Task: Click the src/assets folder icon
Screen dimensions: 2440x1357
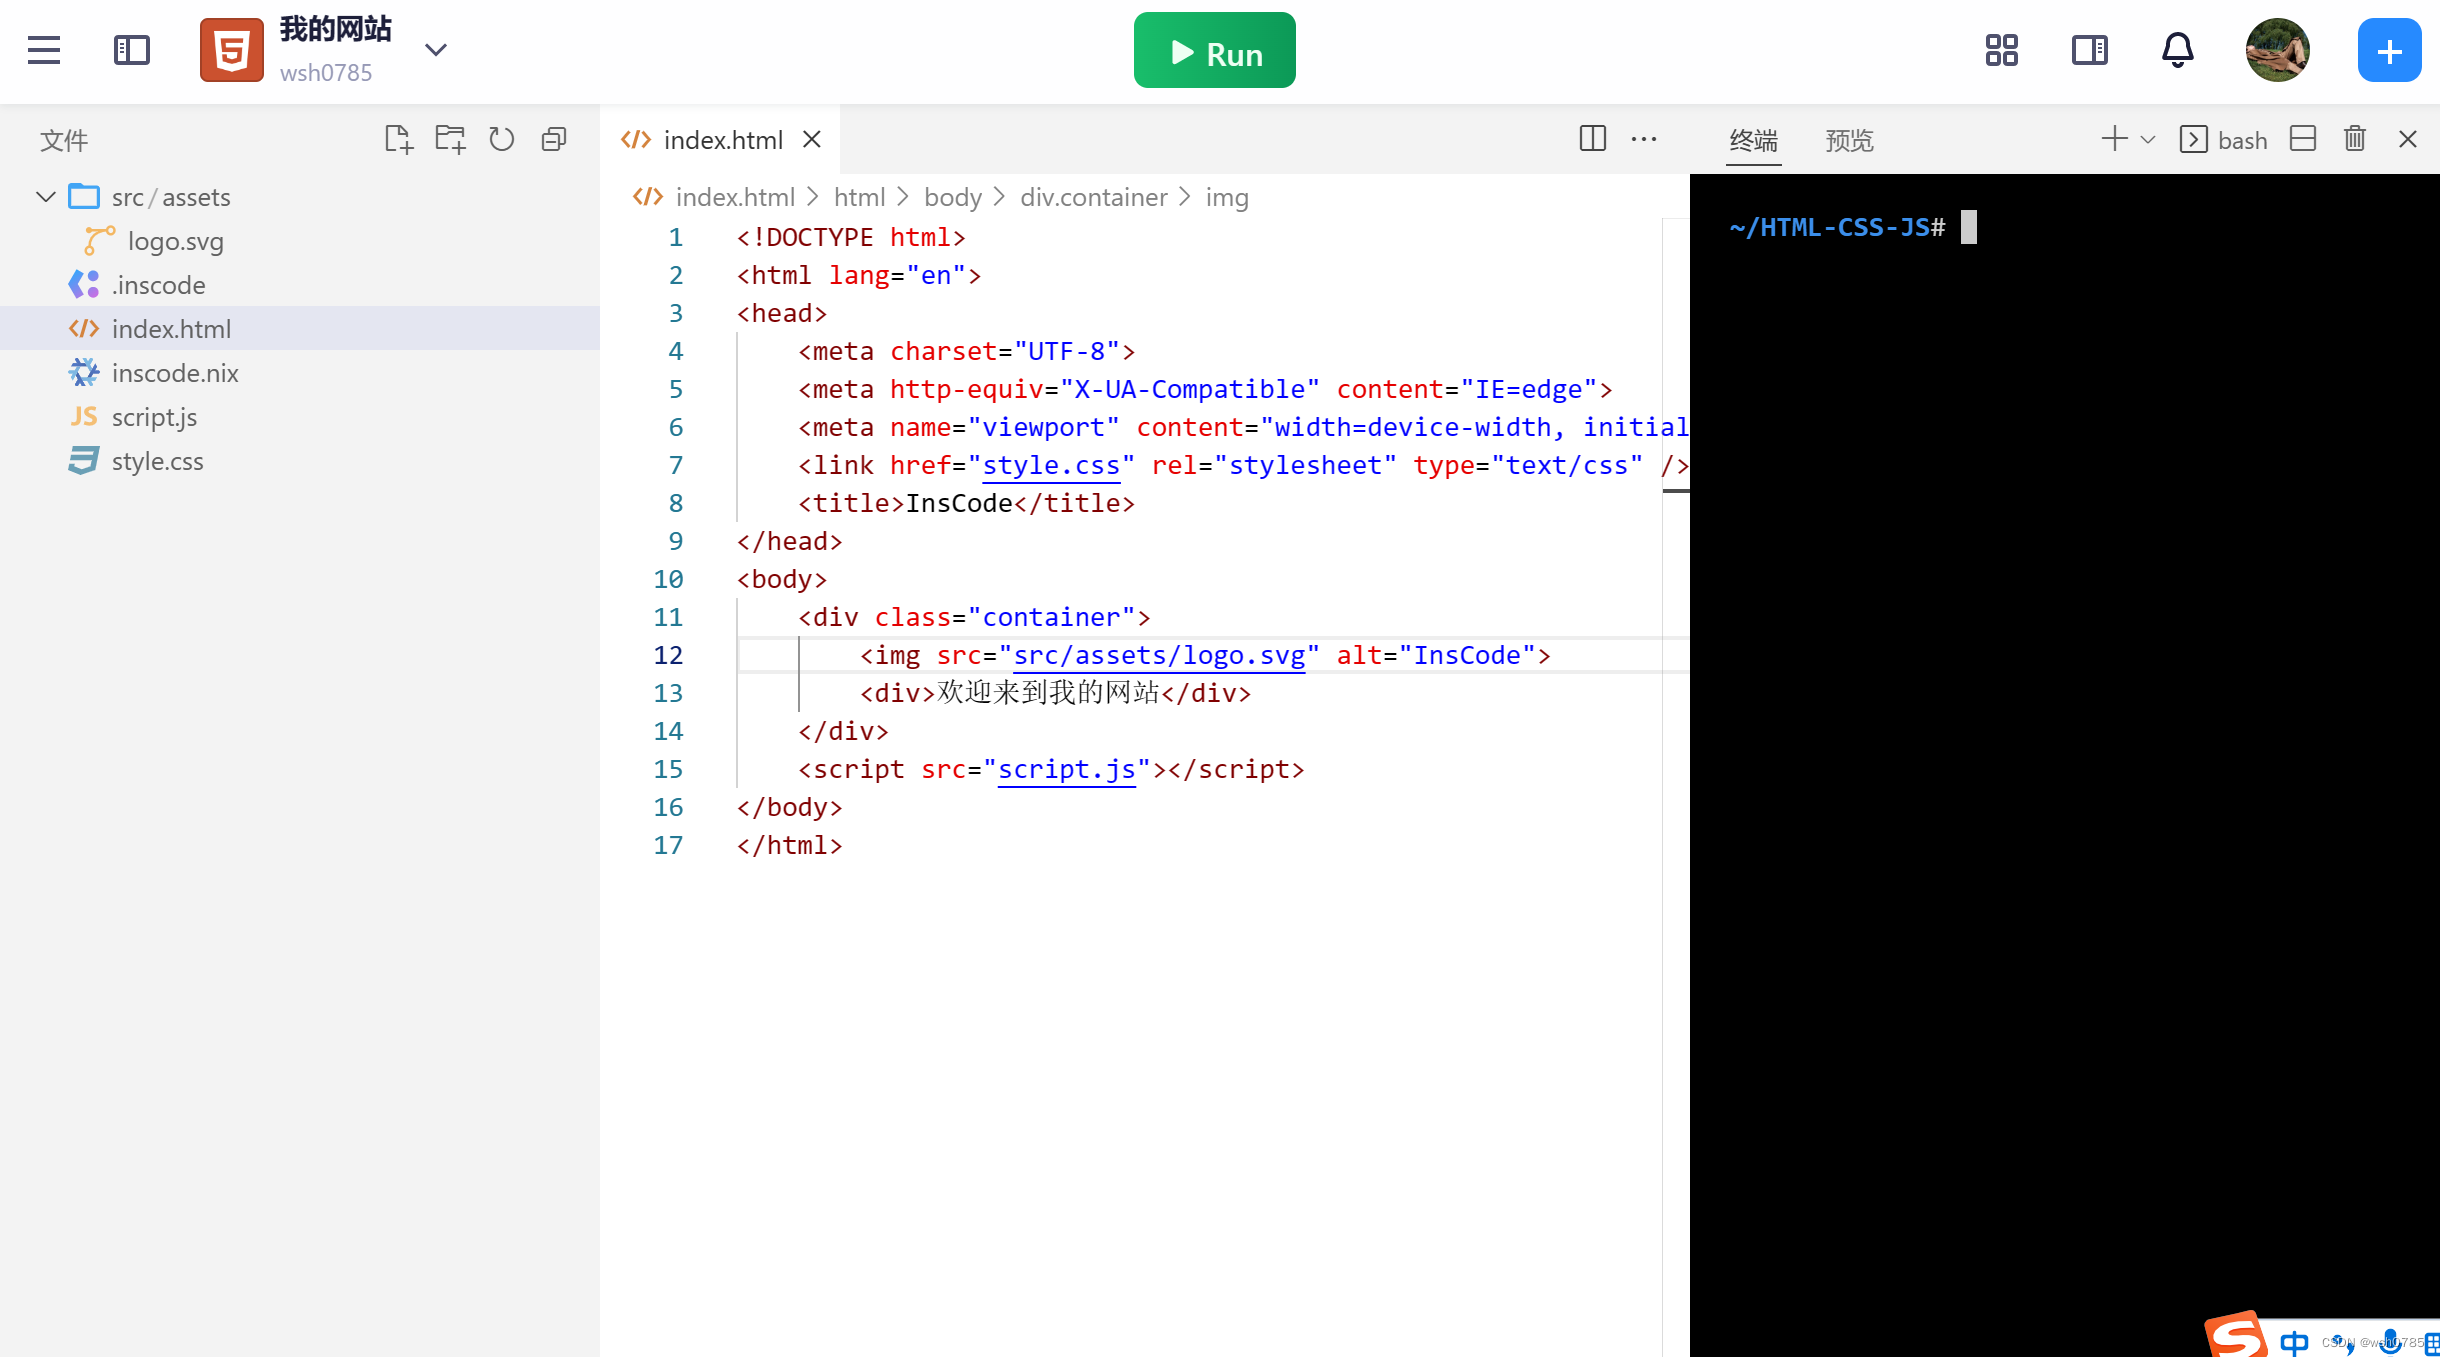Action: coord(84,196)
